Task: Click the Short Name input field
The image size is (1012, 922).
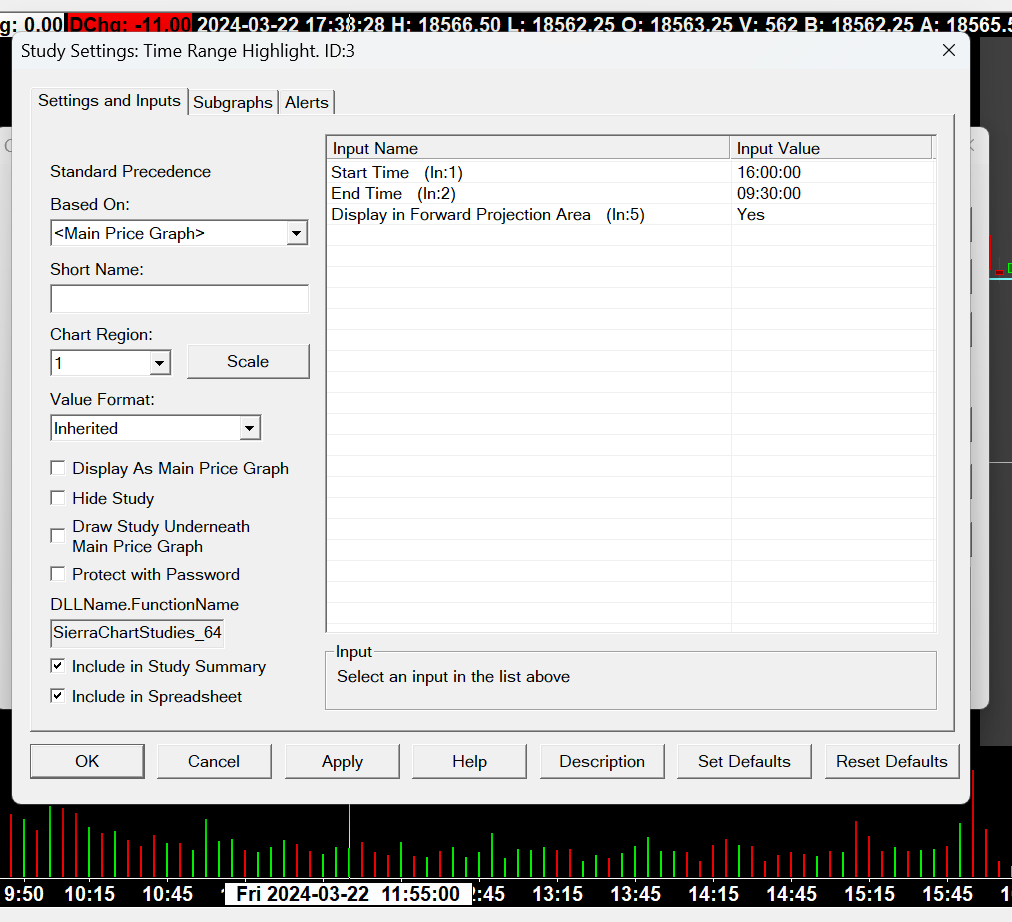Action: 179,299
